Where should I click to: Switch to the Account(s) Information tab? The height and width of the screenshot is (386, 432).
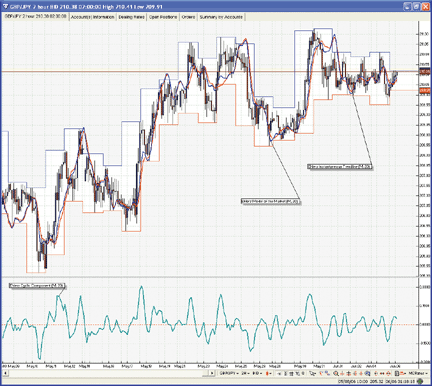[x=92, y=17]
